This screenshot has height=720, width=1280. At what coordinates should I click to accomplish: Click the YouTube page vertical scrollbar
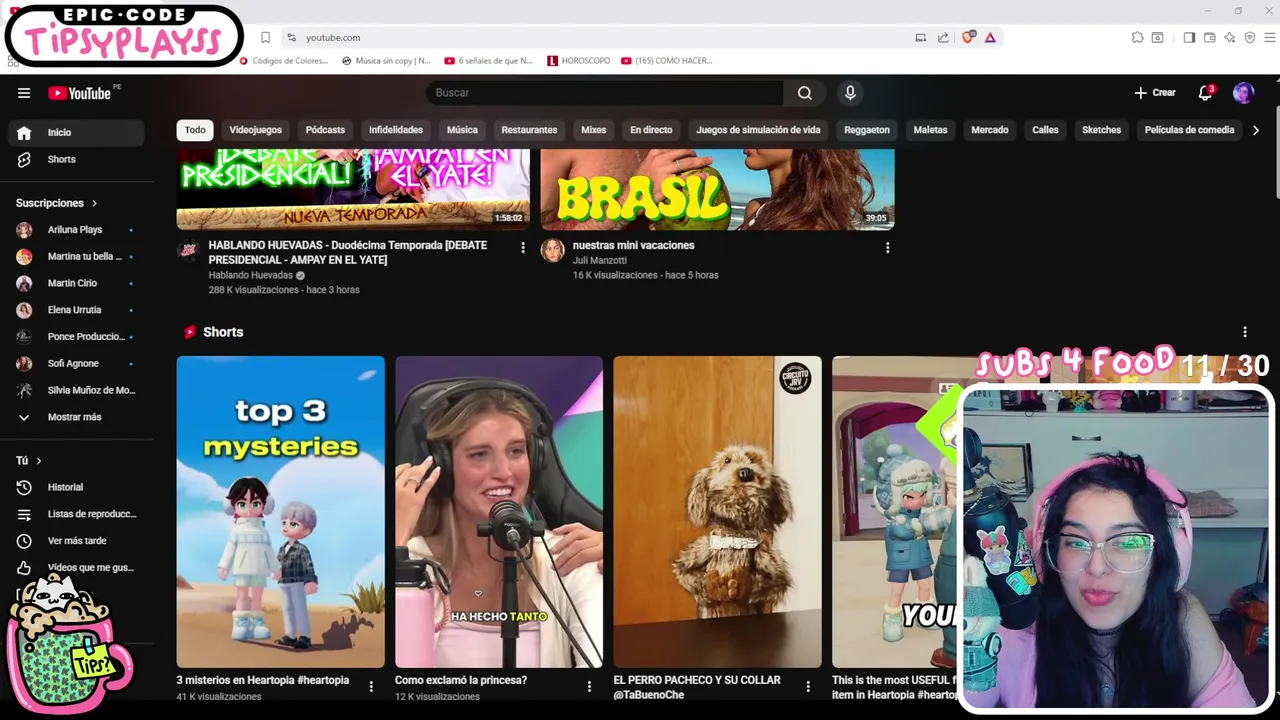tap(1276, 150)
